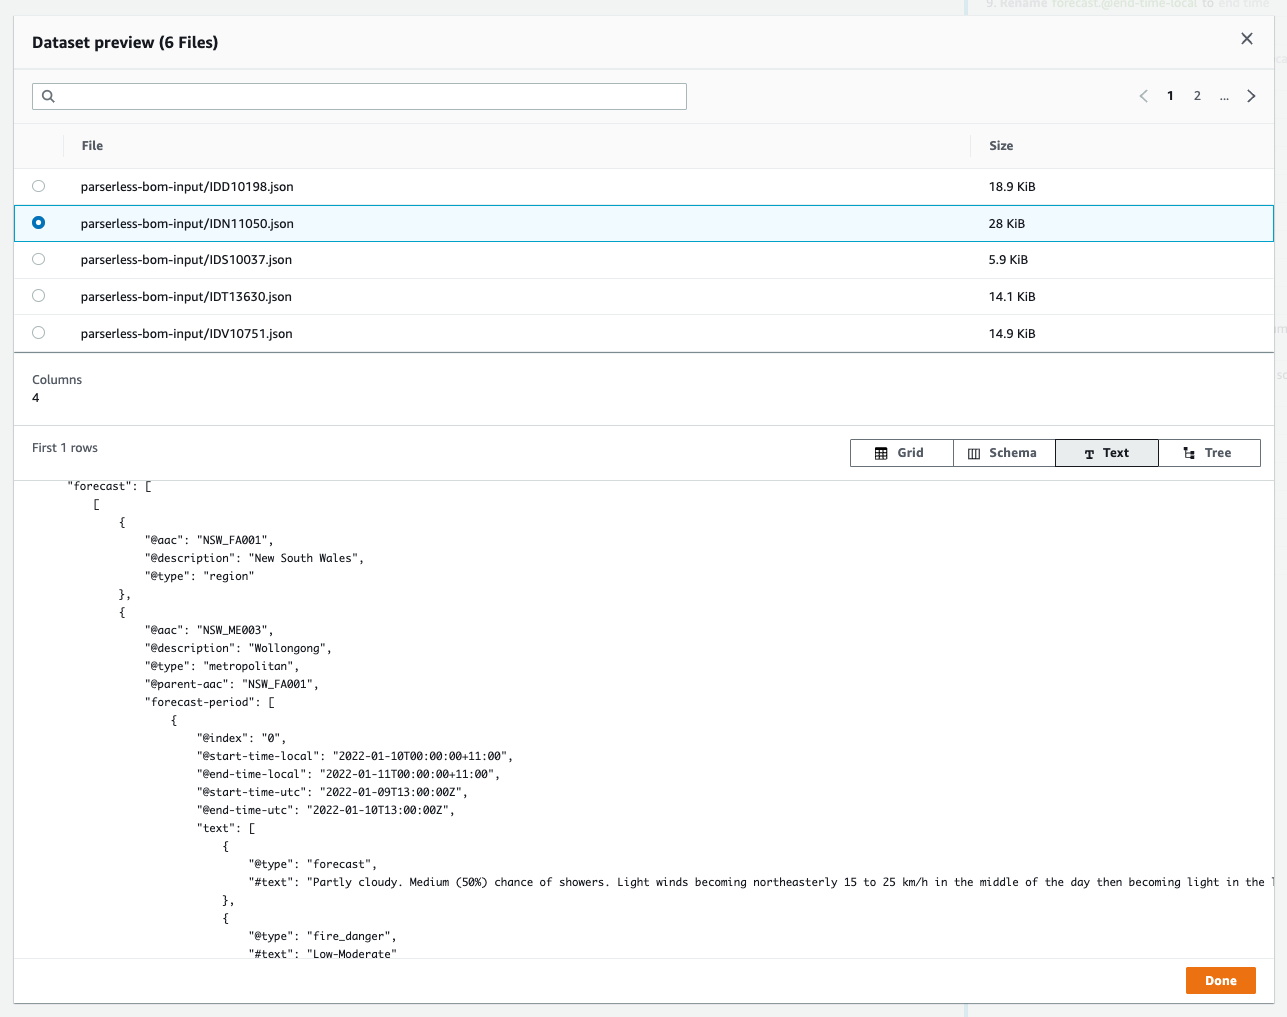Close the Dataset preview dialog
Image resolution: width=1287 pixels, height=1017 pixels.
click(x=1246, y=39)
